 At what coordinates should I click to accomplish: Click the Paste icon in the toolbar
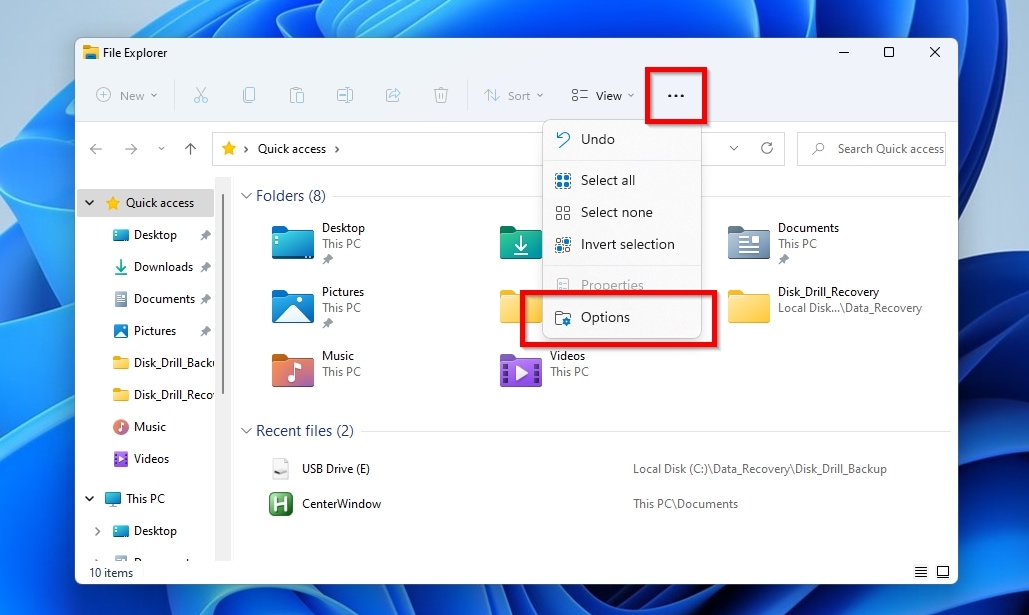[297, 95]
